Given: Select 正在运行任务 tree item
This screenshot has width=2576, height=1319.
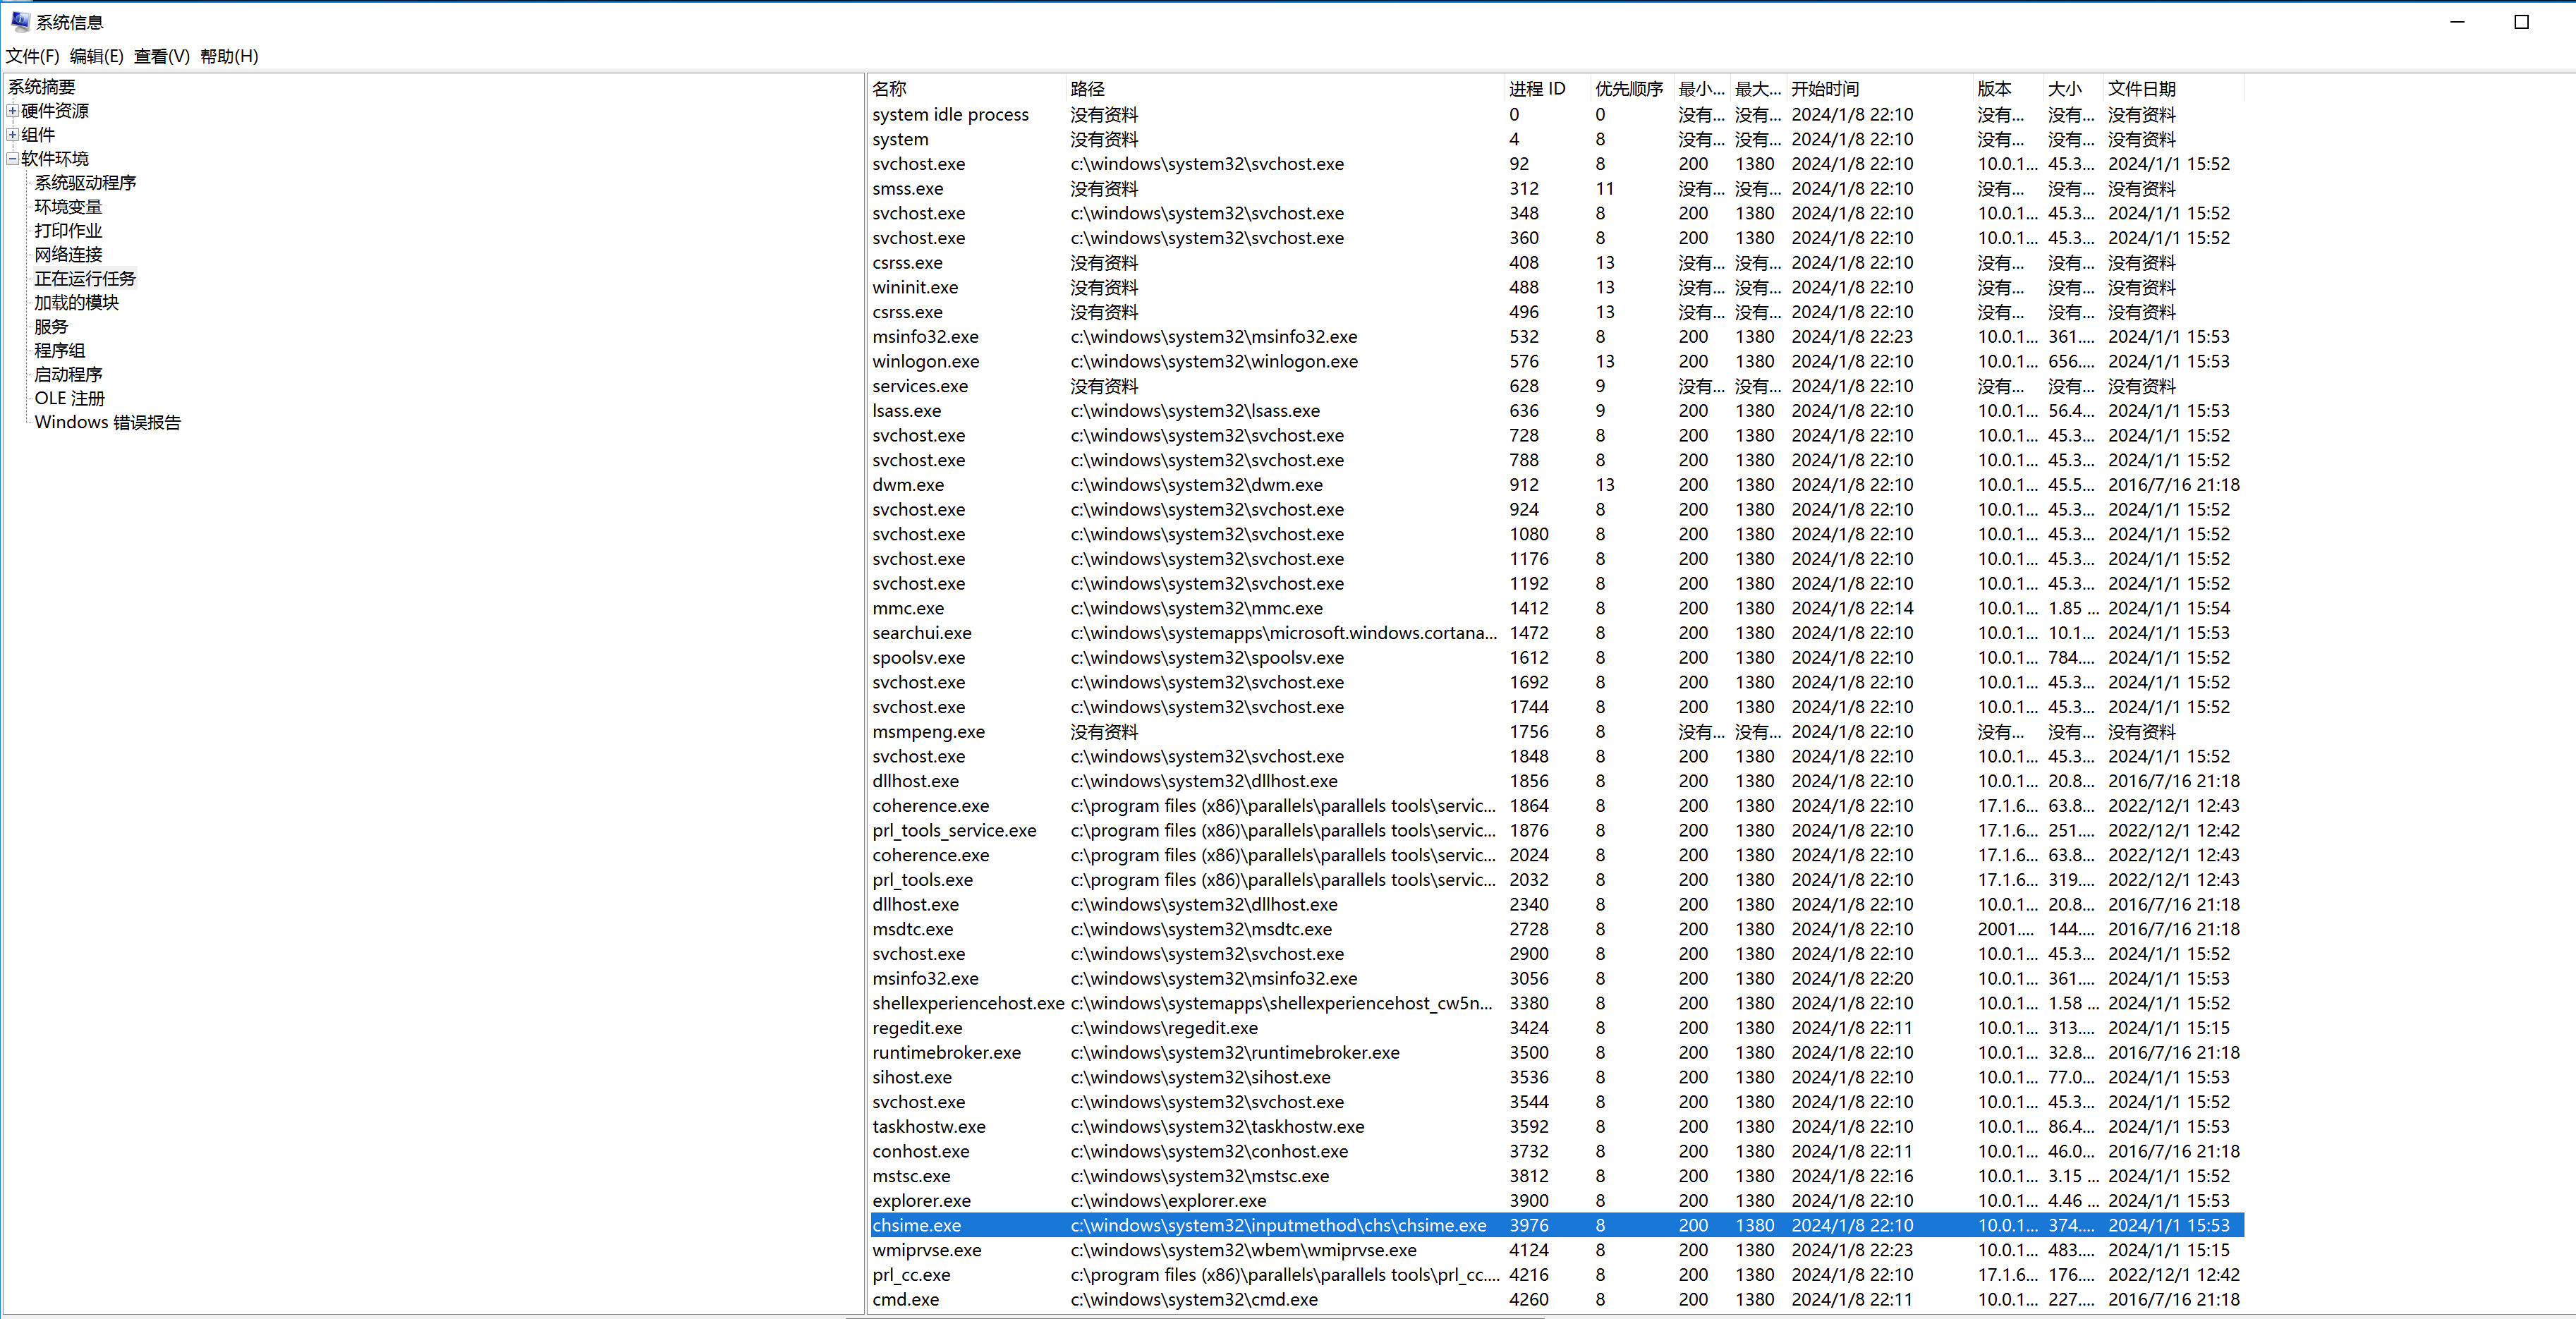Looking at the screenshot, I should point(85,279).
